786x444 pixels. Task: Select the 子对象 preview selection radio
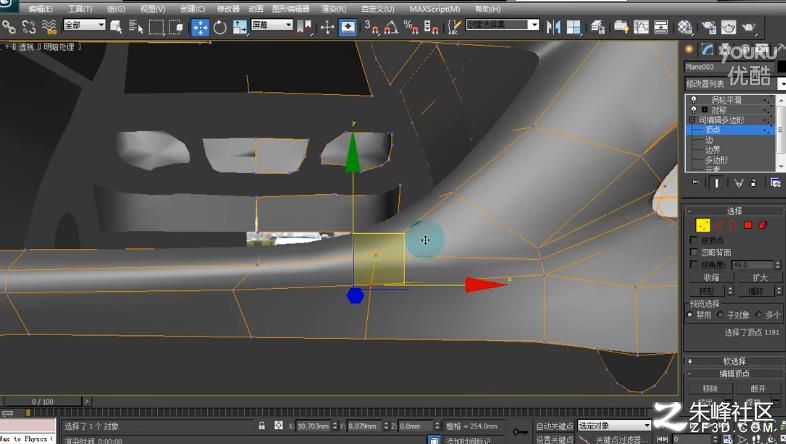point(720,315)
